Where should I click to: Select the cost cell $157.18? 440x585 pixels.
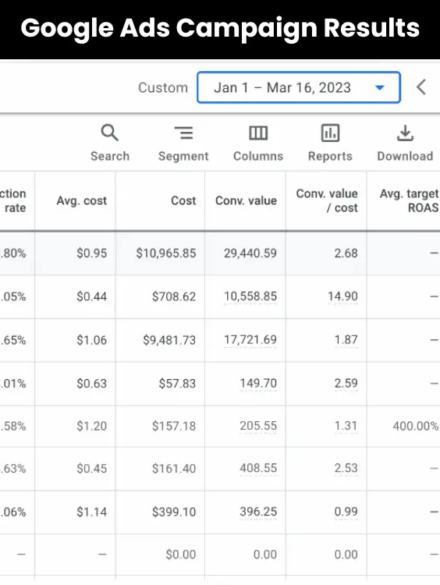174,426
